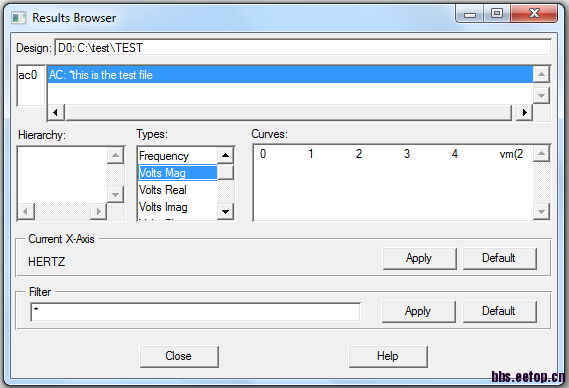This screenshot has width=569, height=388.
Task: Open Help for the Results Browser
Action: click(388, 356)
